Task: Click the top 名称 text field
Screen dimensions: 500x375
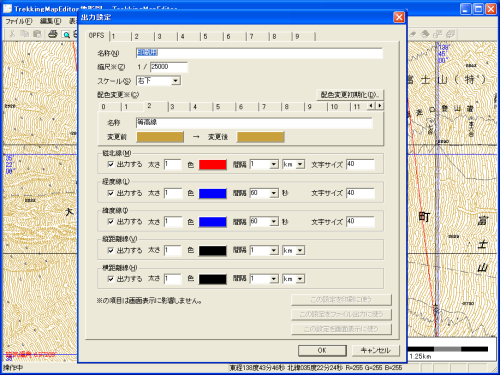Action: click(259, 53)
